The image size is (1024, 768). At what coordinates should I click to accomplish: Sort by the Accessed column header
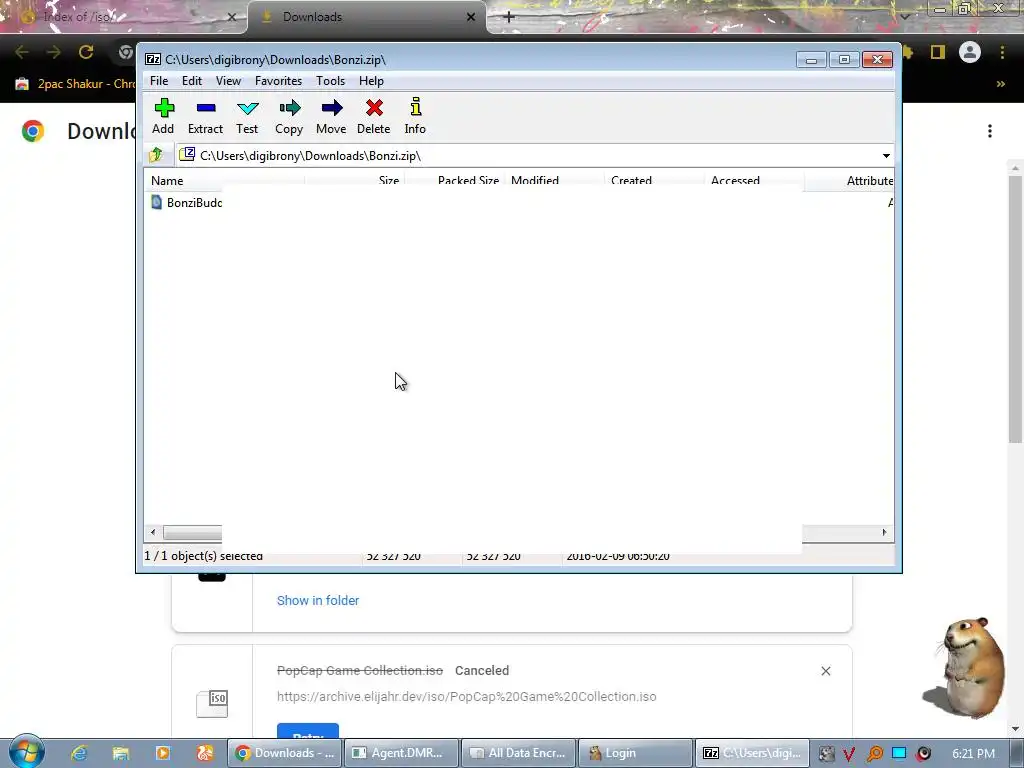754,180
